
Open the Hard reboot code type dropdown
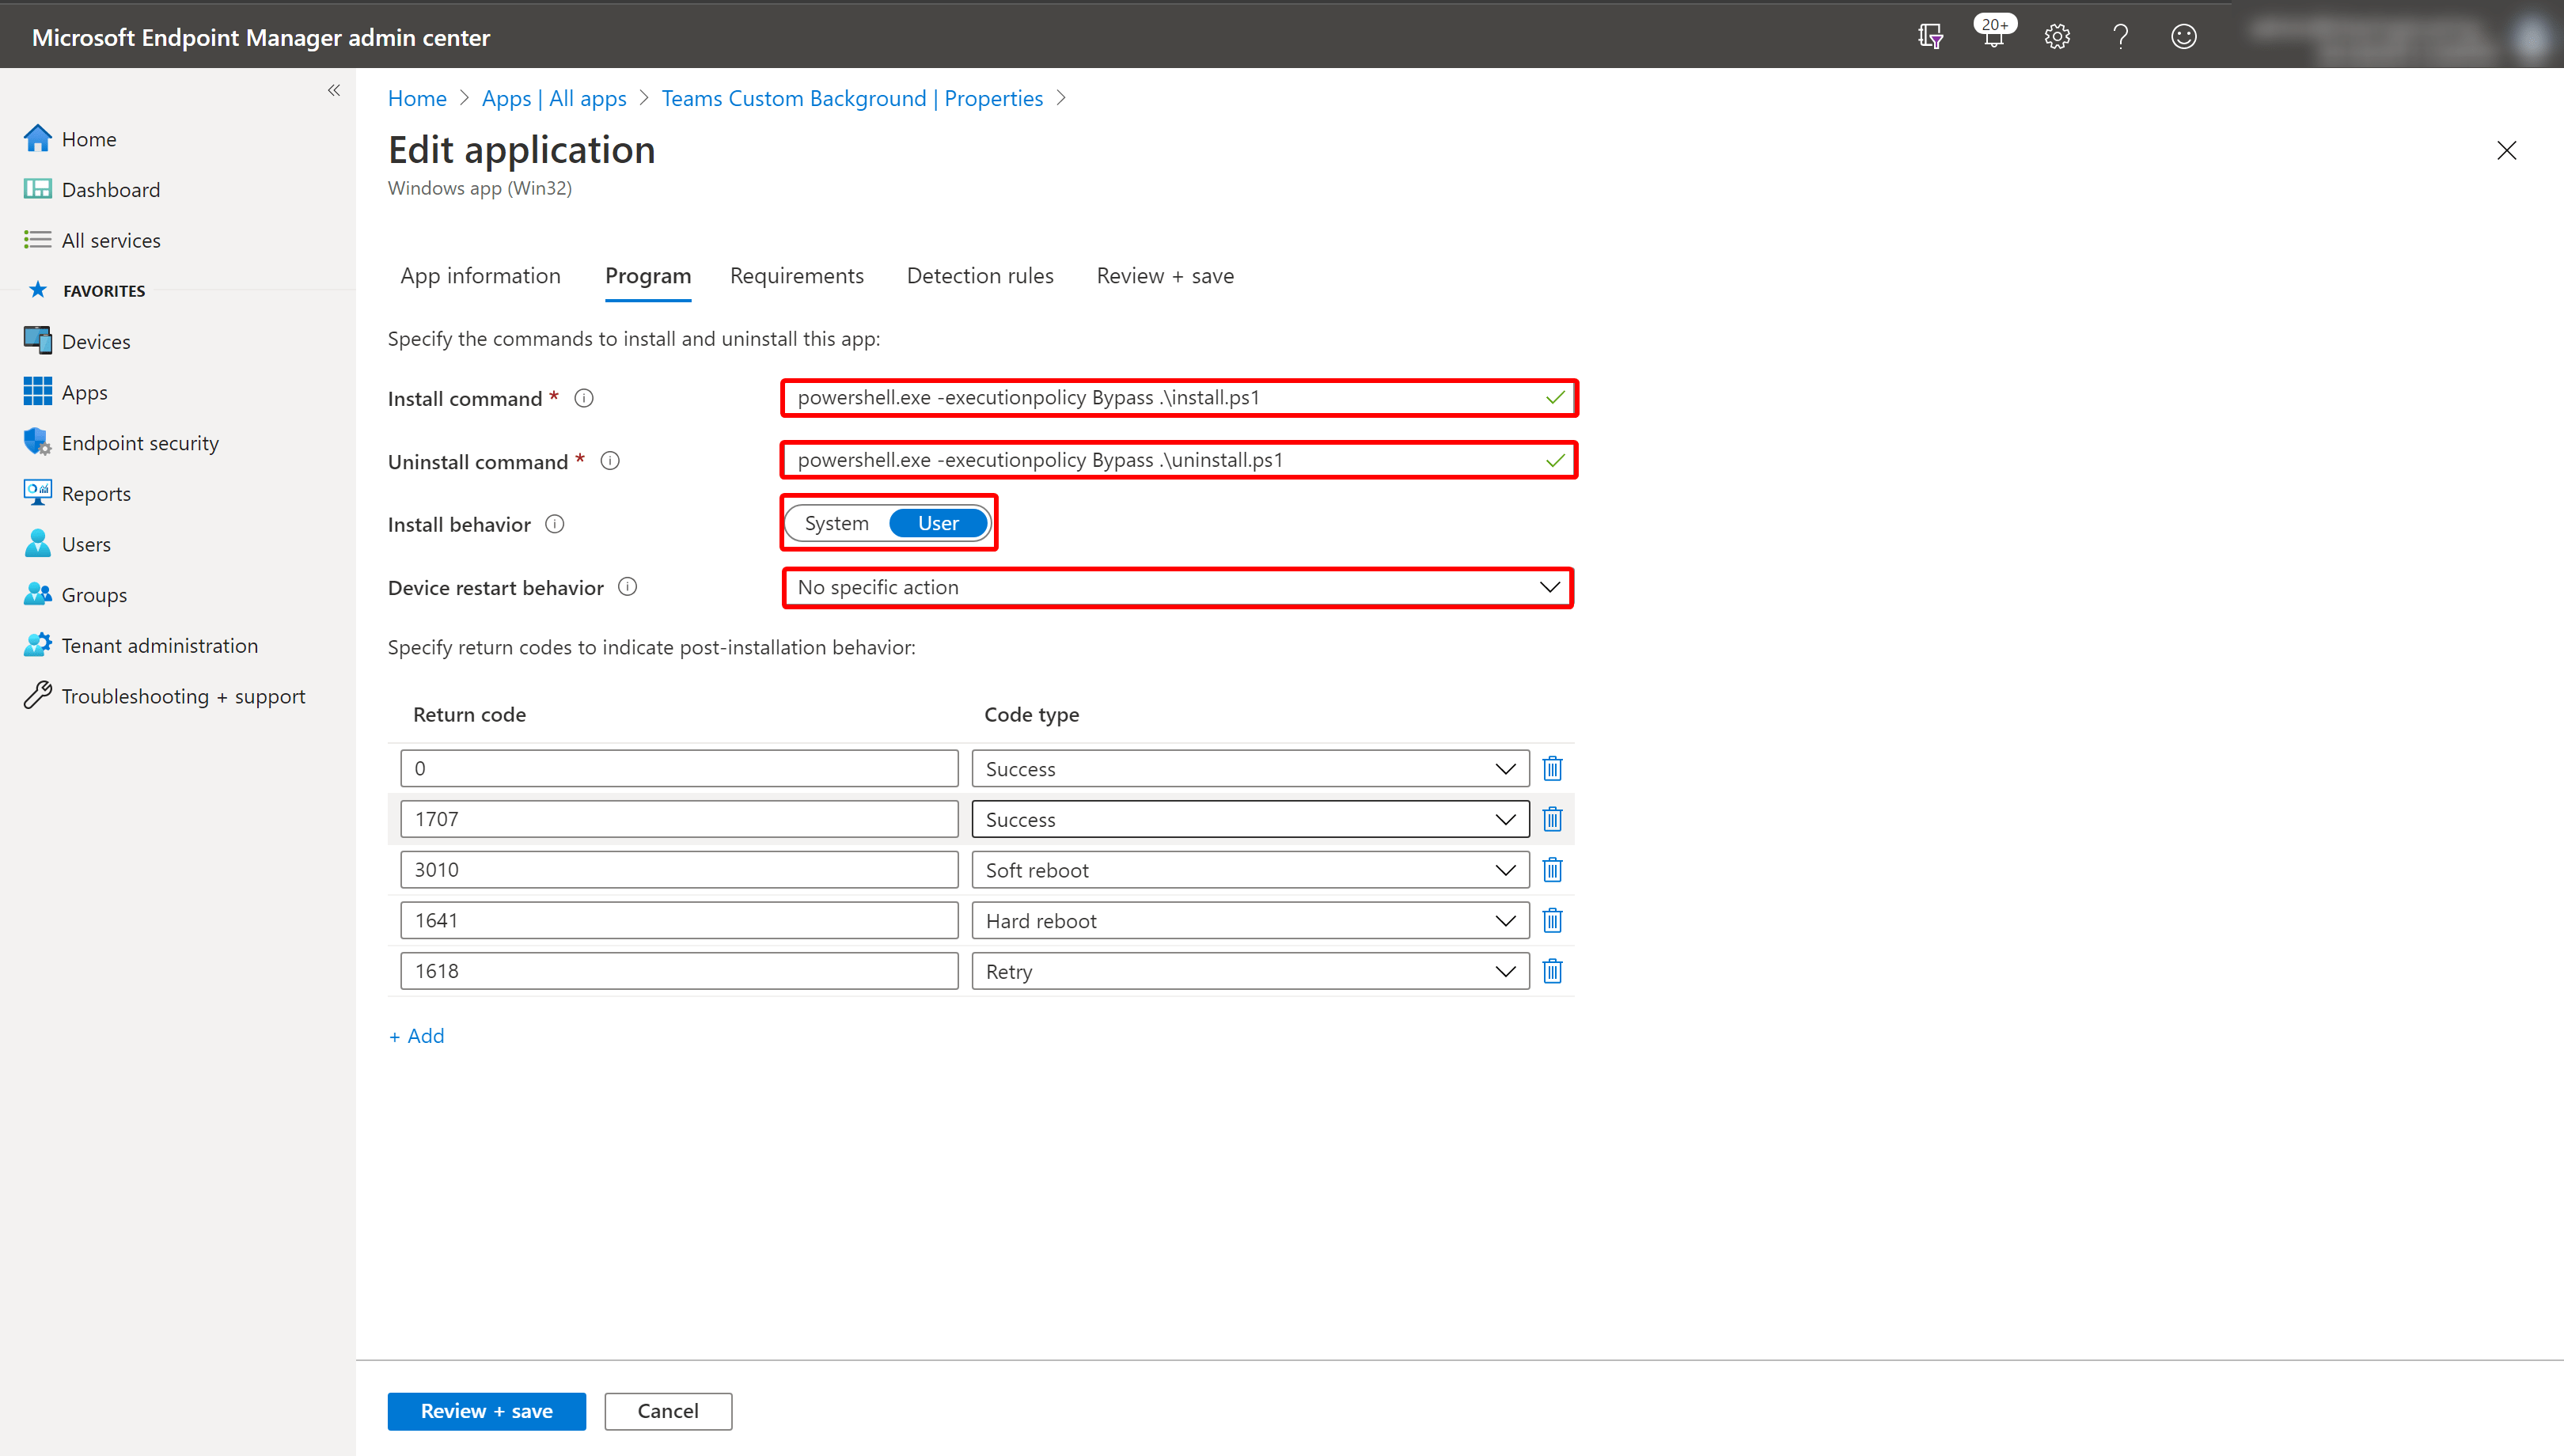point(1250,921)
